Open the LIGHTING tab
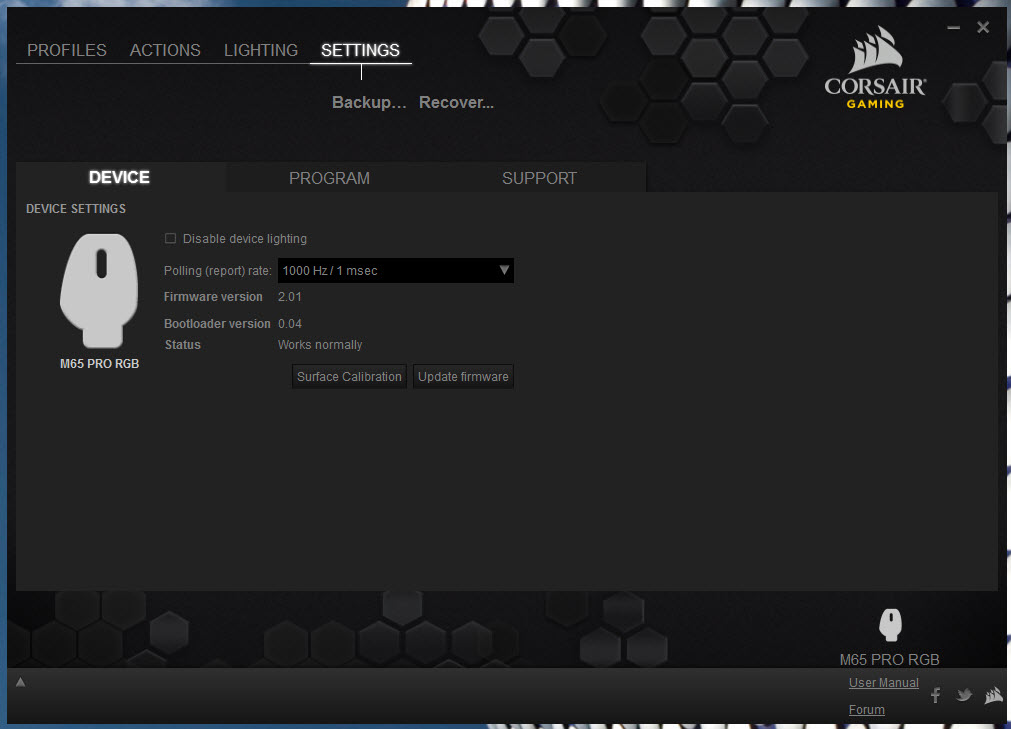 coord(260,50)
